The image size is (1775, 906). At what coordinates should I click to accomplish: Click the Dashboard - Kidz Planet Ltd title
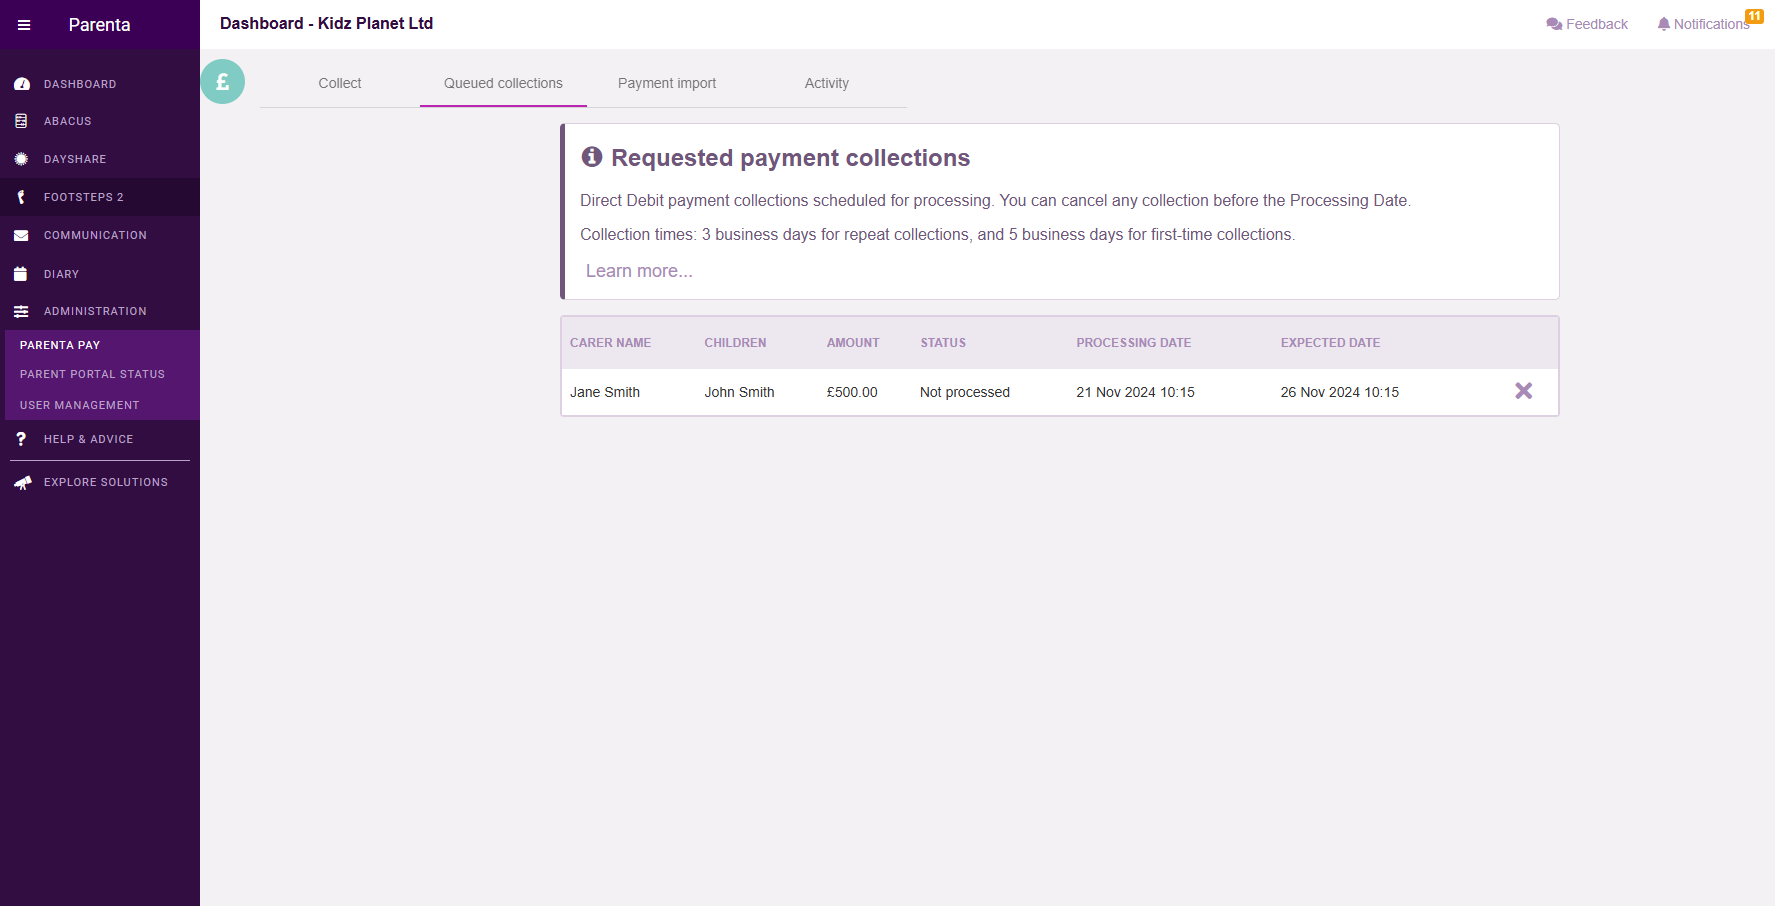pyautogui.click(x=326, y=23)
